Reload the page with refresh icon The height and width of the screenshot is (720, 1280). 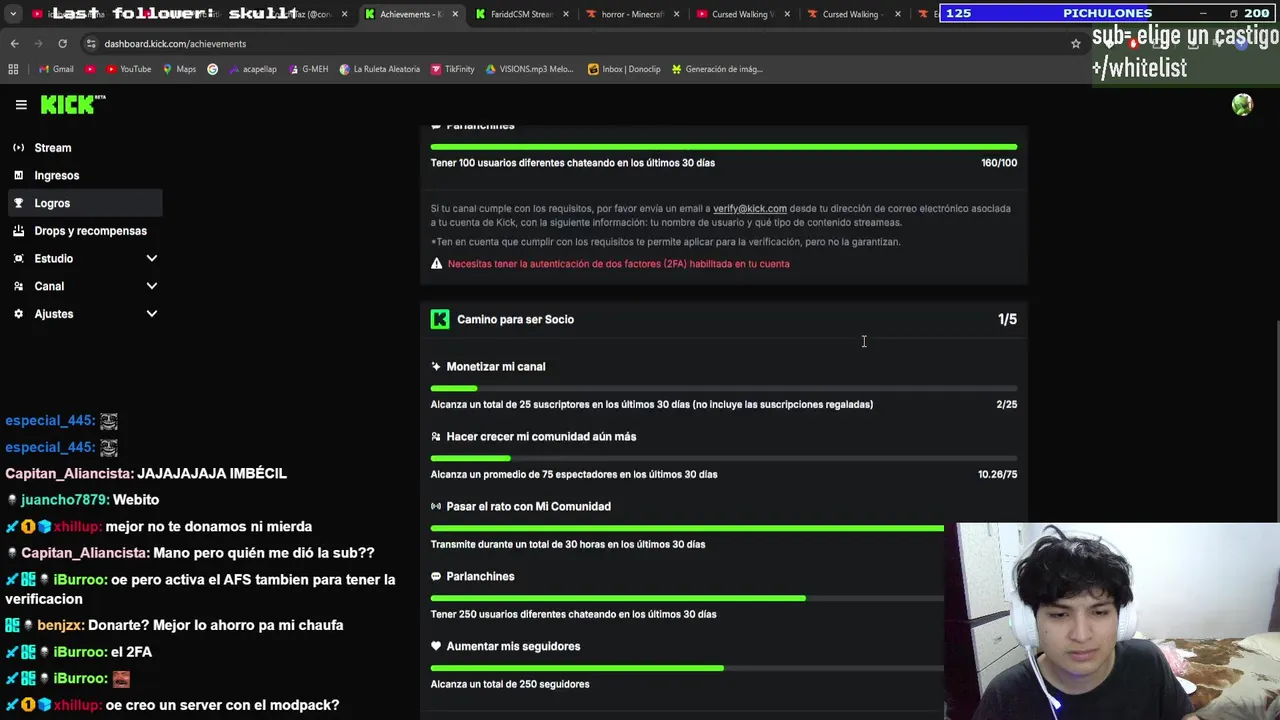click(62, 44)
